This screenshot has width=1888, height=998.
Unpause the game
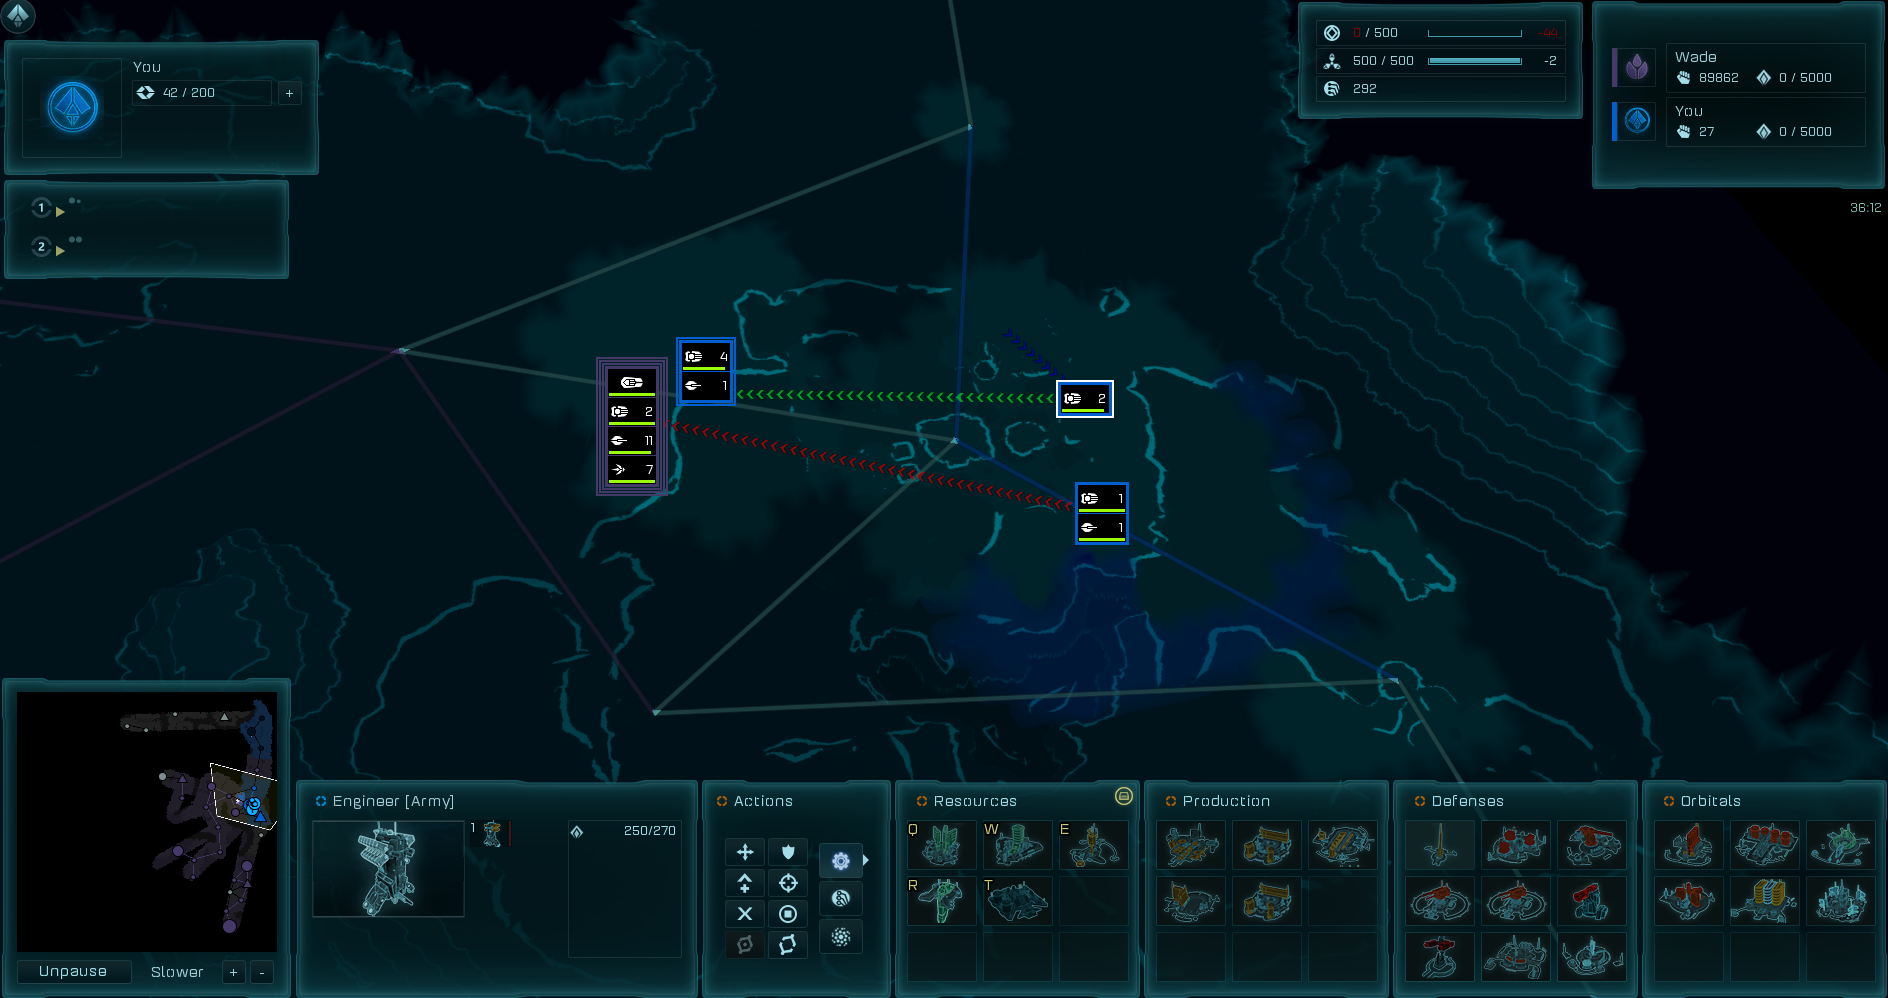click(73, 972)
